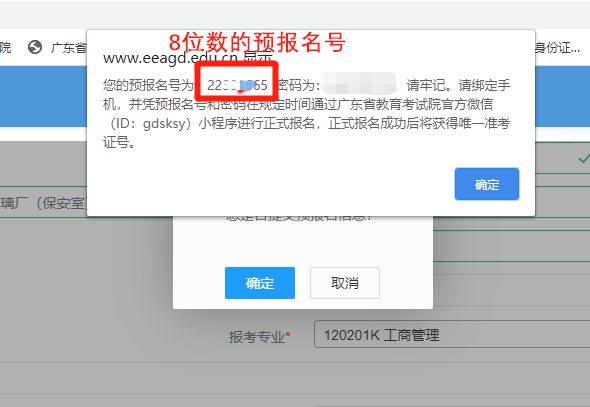This screenshot has width=590, height=407.
Task: Click the red 8位数的预报名号 annotation
Action: tap(257, 42)
